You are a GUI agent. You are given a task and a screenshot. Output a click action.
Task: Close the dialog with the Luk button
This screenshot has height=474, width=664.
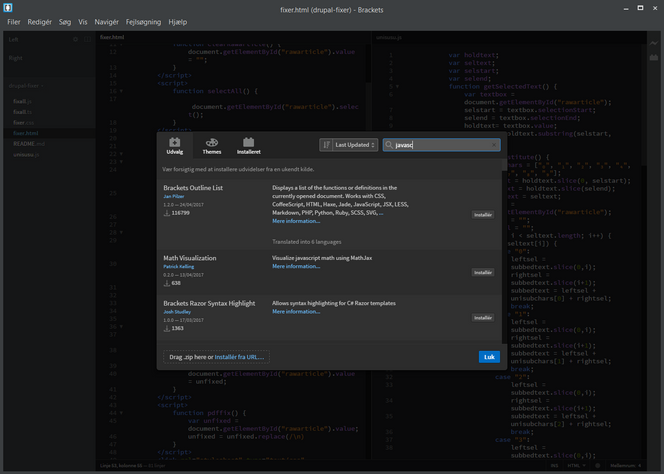tap(489, 357)
